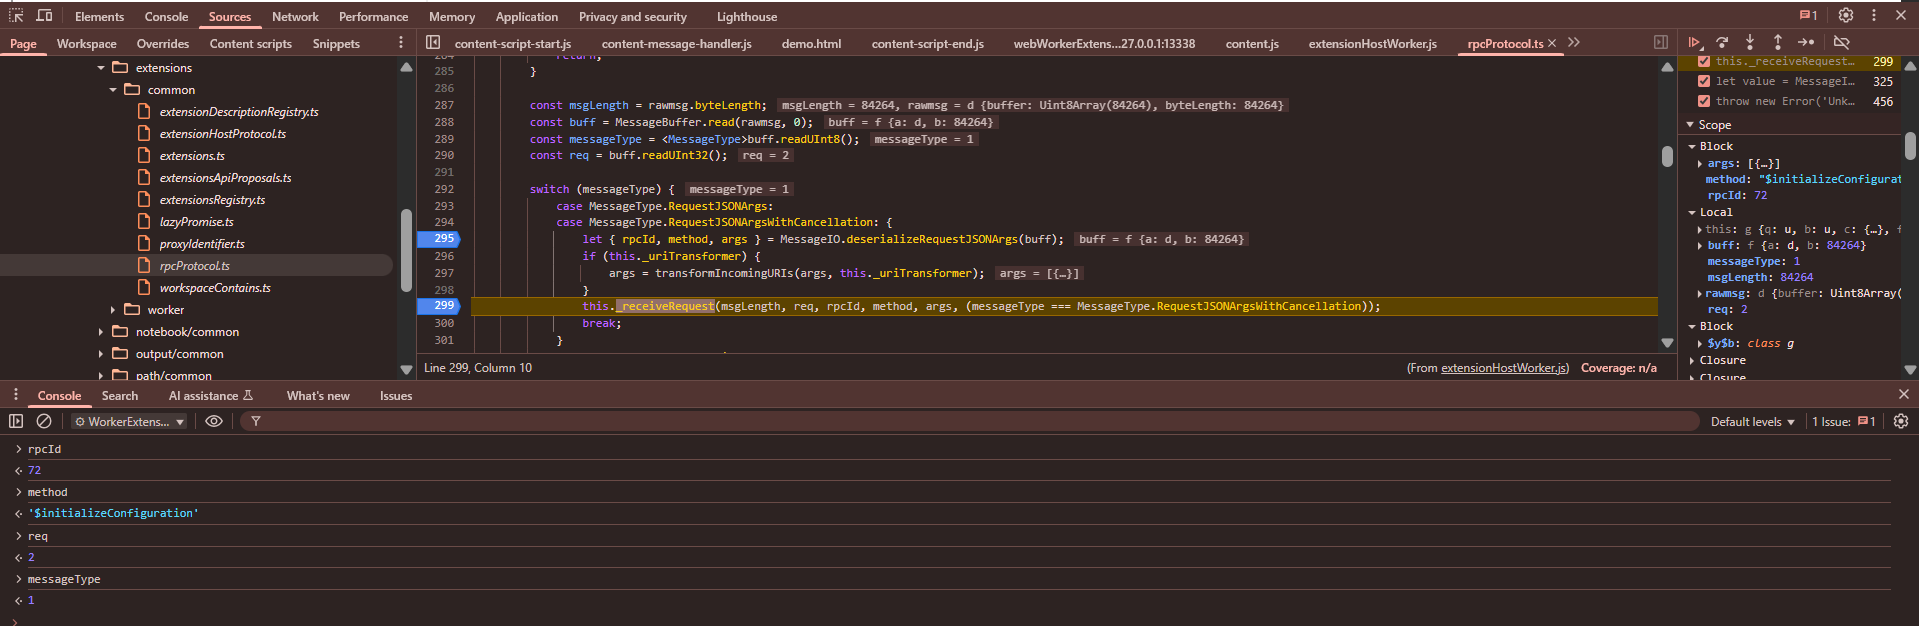Screen dimensions: 1919x626
Task: Click the file navigator scrollbar thumb
Action: click(406, 250)
